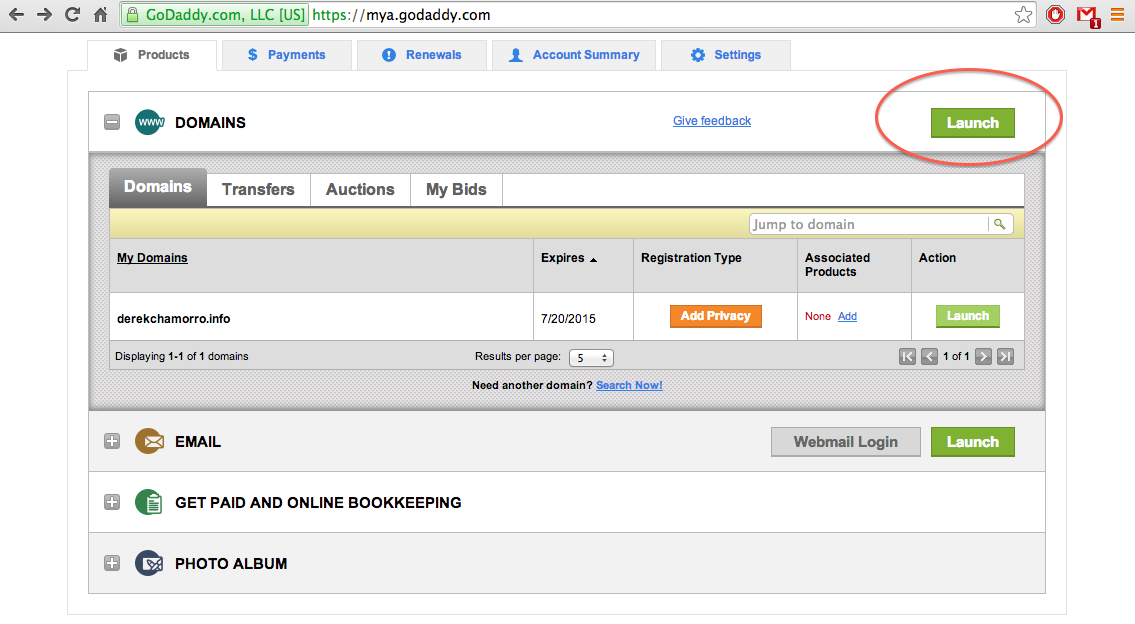This screenshot has width=1135, height=624.
Task: Click the Email envelope section icon
Action: click(x=150, y=441)
